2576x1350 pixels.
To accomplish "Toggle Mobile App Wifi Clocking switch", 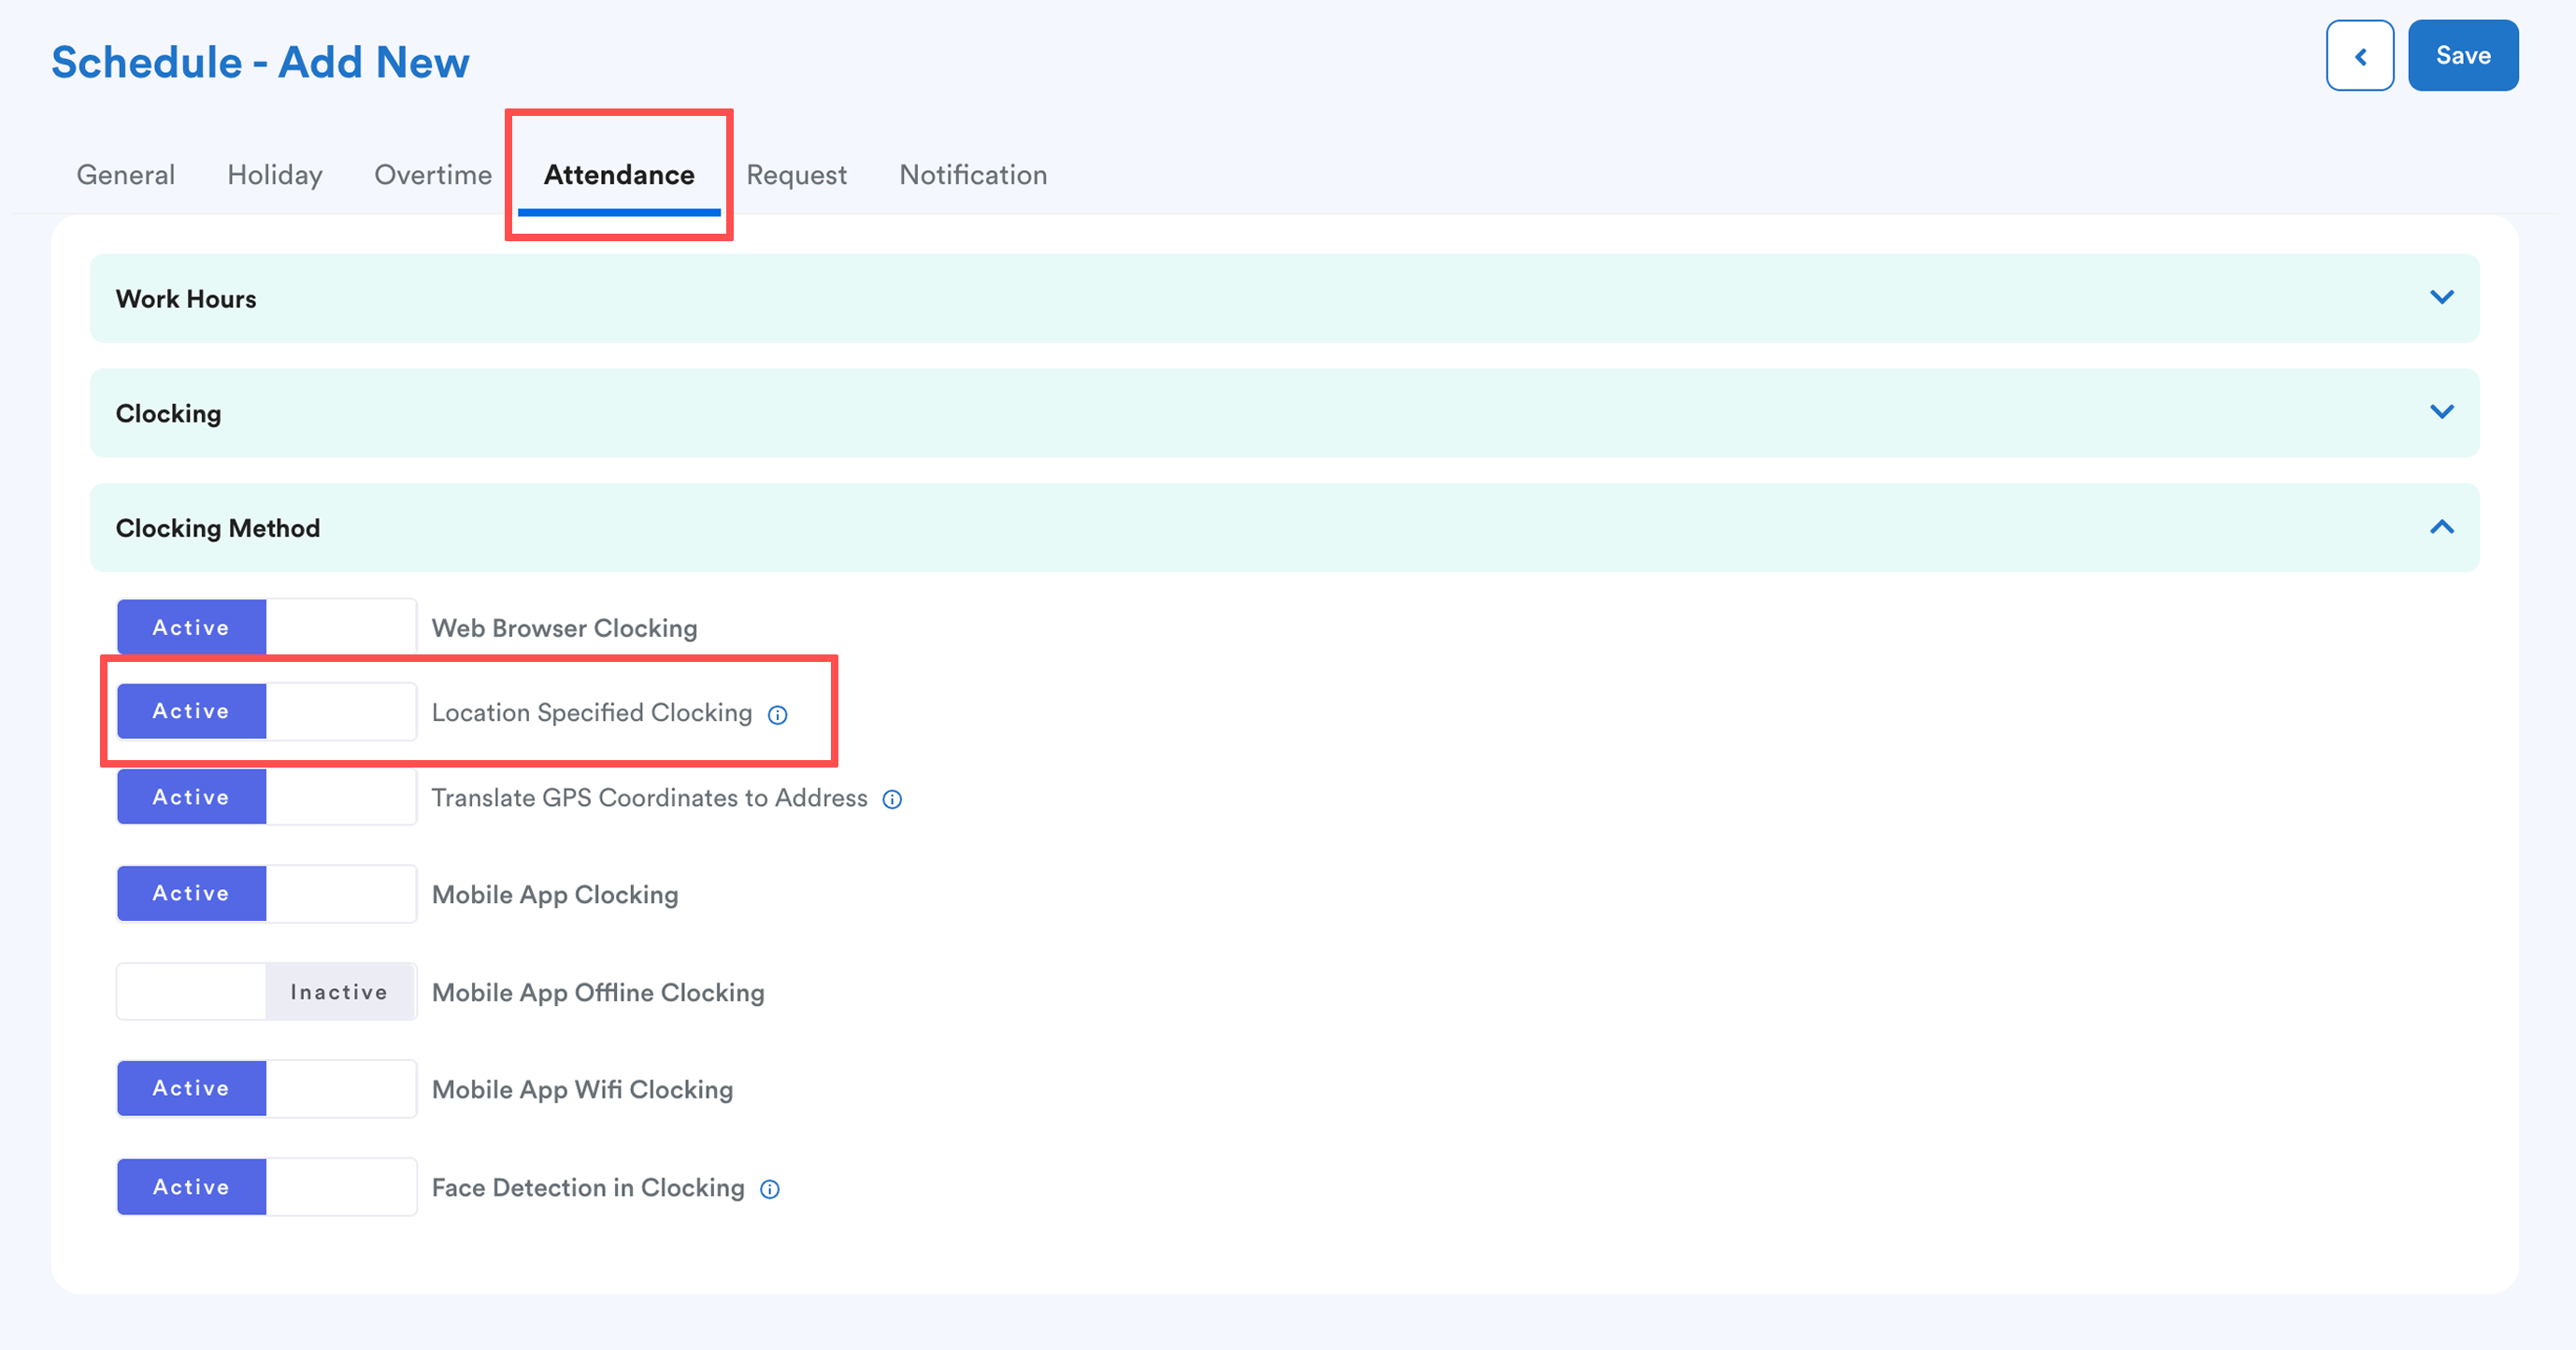I will [x=266, y=1088].
